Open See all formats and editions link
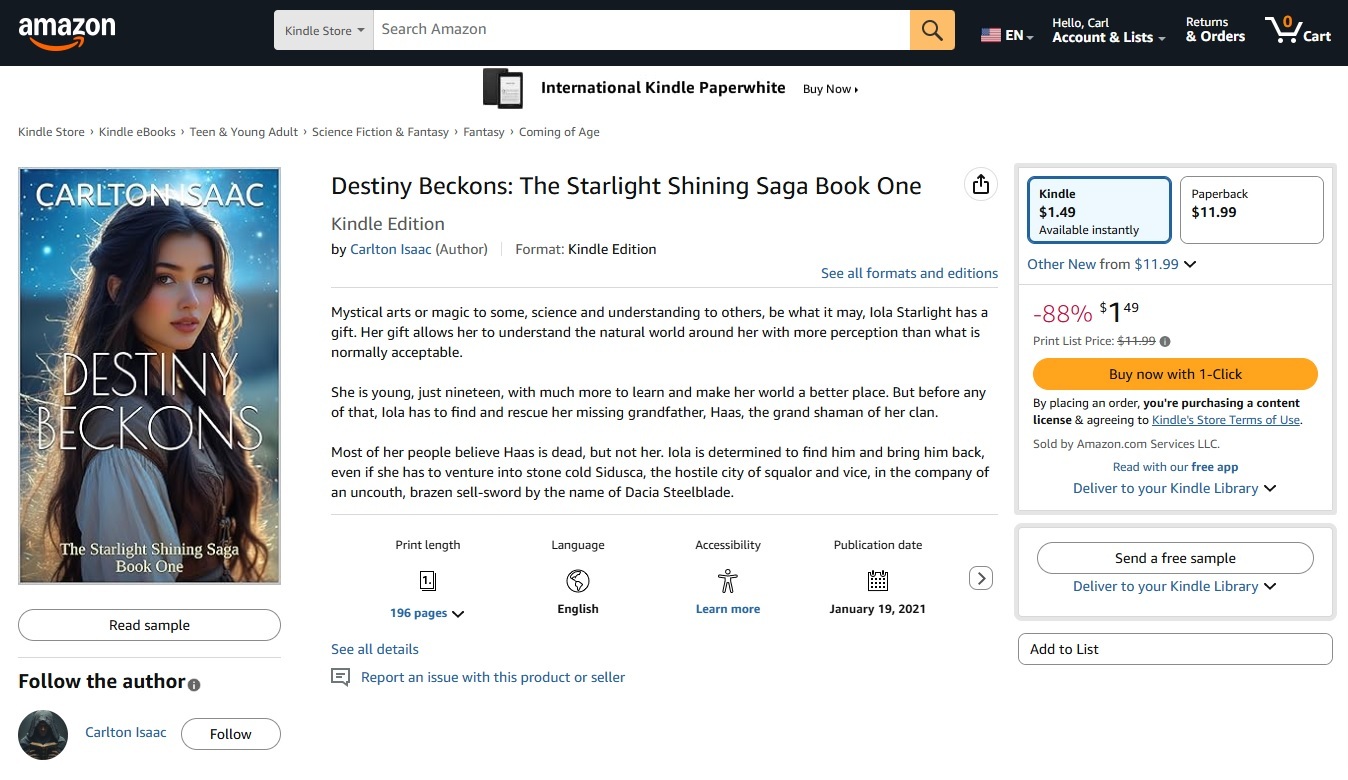Image resolution: width=1348 pixels, height=780 pixels. coord(909,273)
